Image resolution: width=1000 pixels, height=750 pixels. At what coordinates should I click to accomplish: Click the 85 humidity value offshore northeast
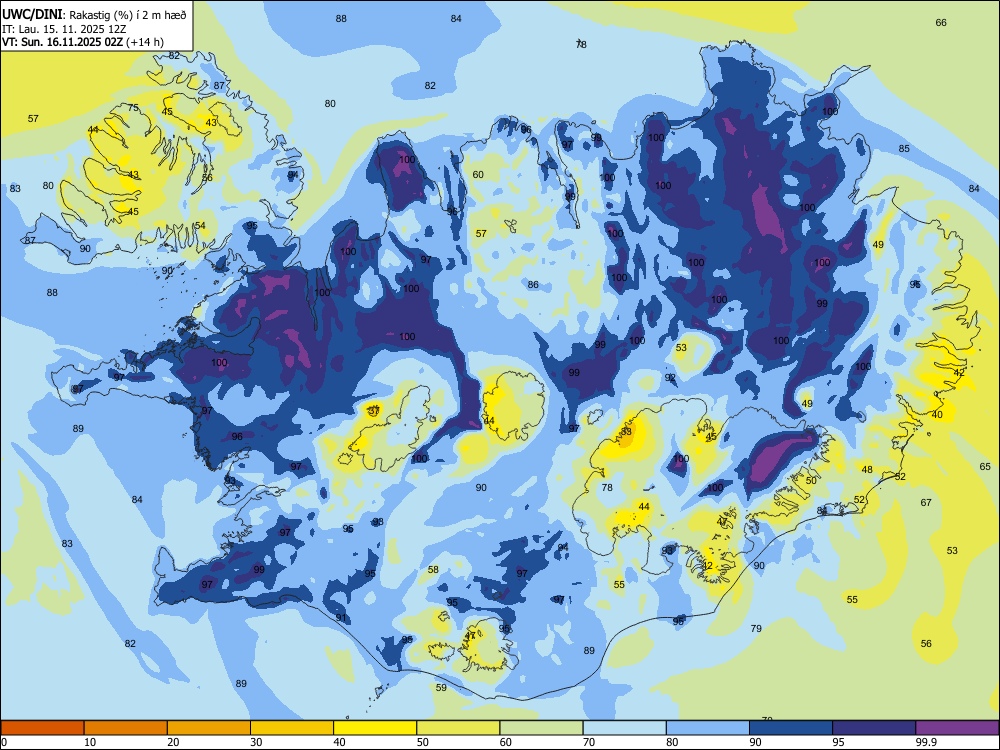(x=904, y=149)
